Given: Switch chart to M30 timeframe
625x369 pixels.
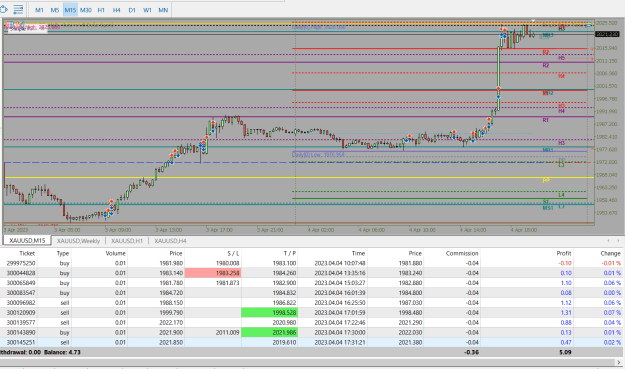Looking at the screenshot, I should click(x=86, y=10).
